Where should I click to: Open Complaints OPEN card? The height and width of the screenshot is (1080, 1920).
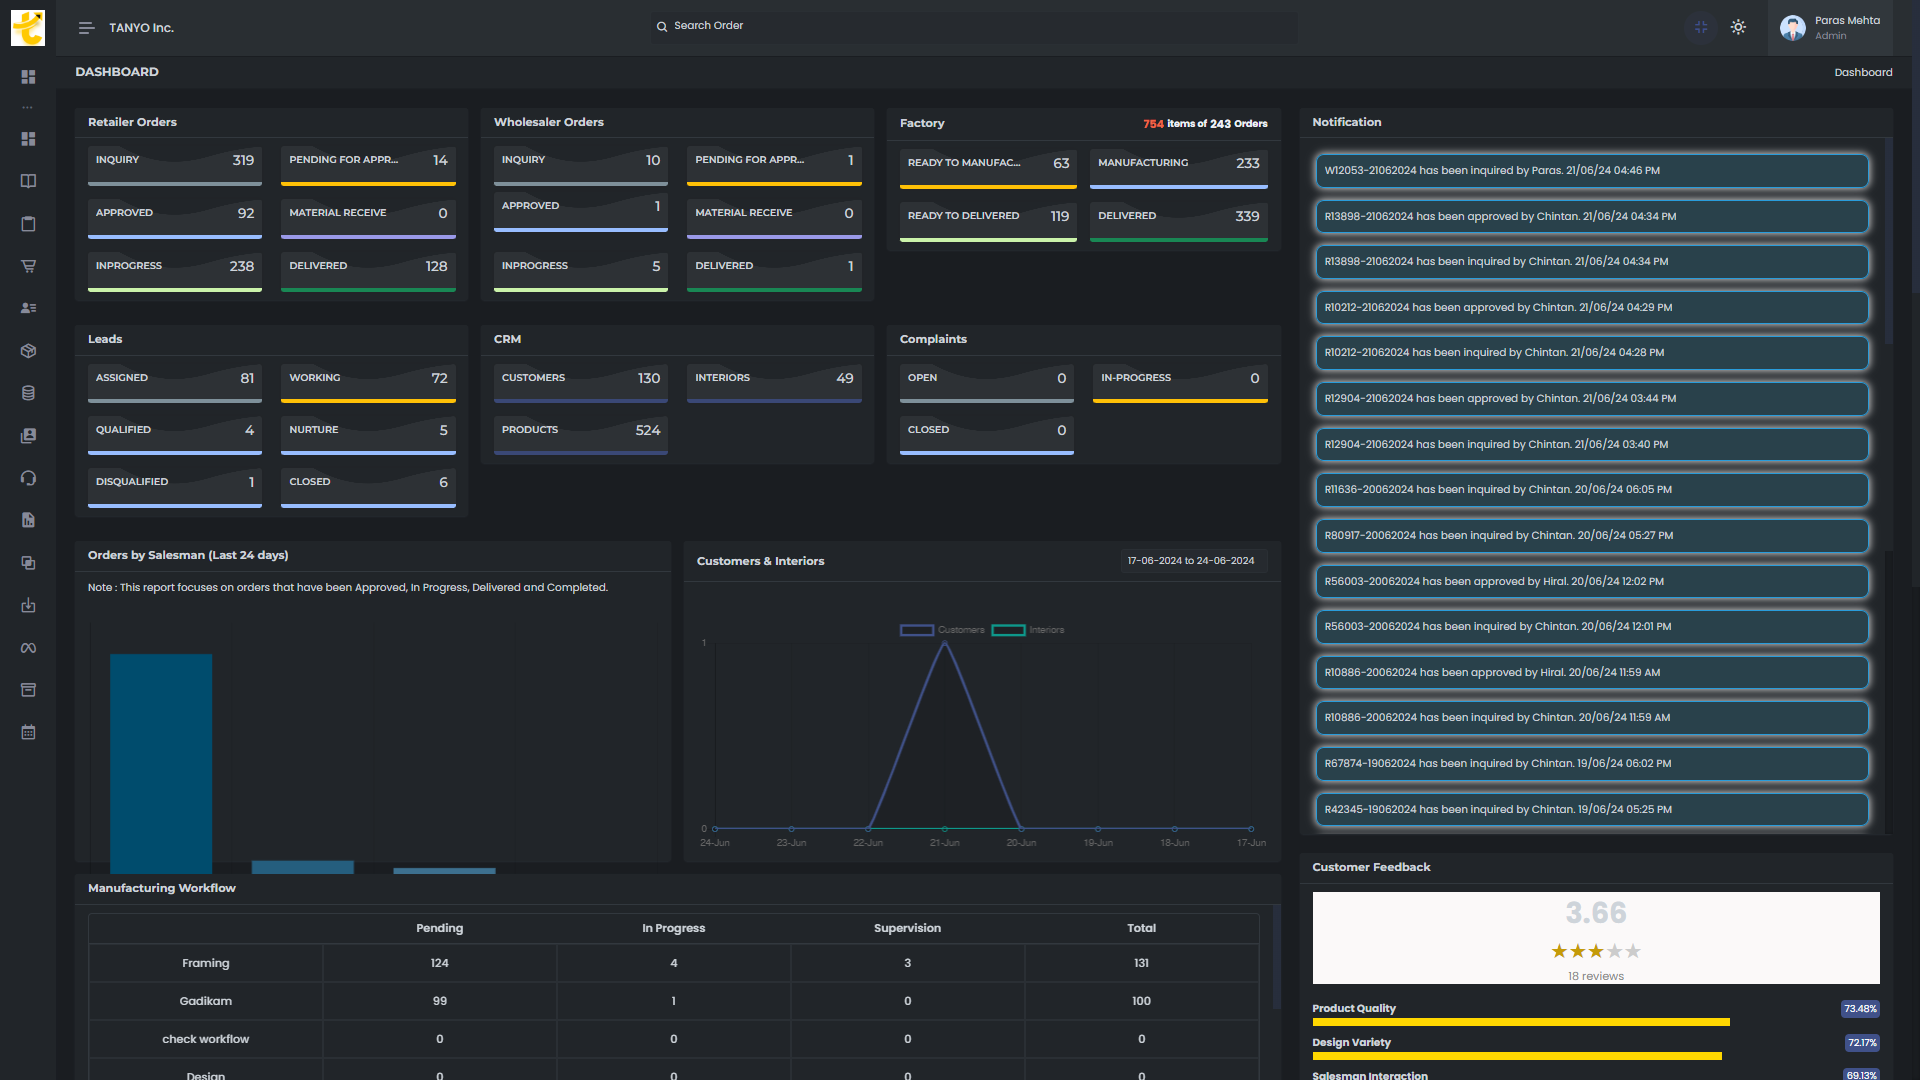click(987, 383)
